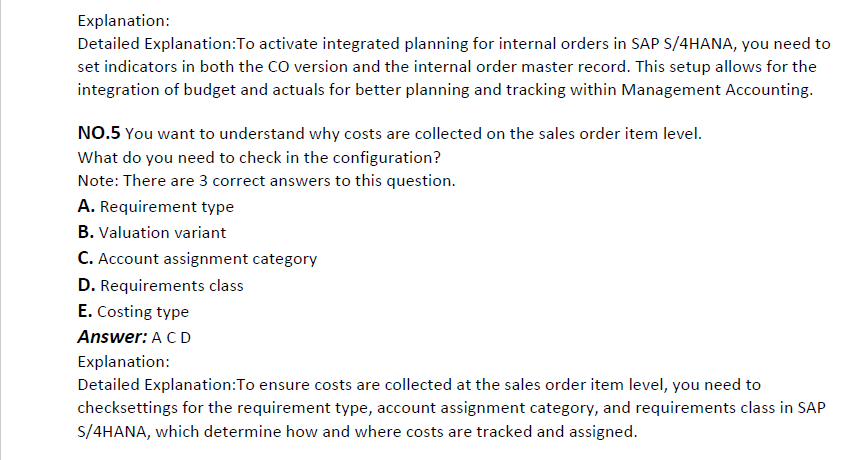This screenshot has height=460, width=861.
Task: Click the Explanation: heading below the answer
Action: click(x=124, y=362)
